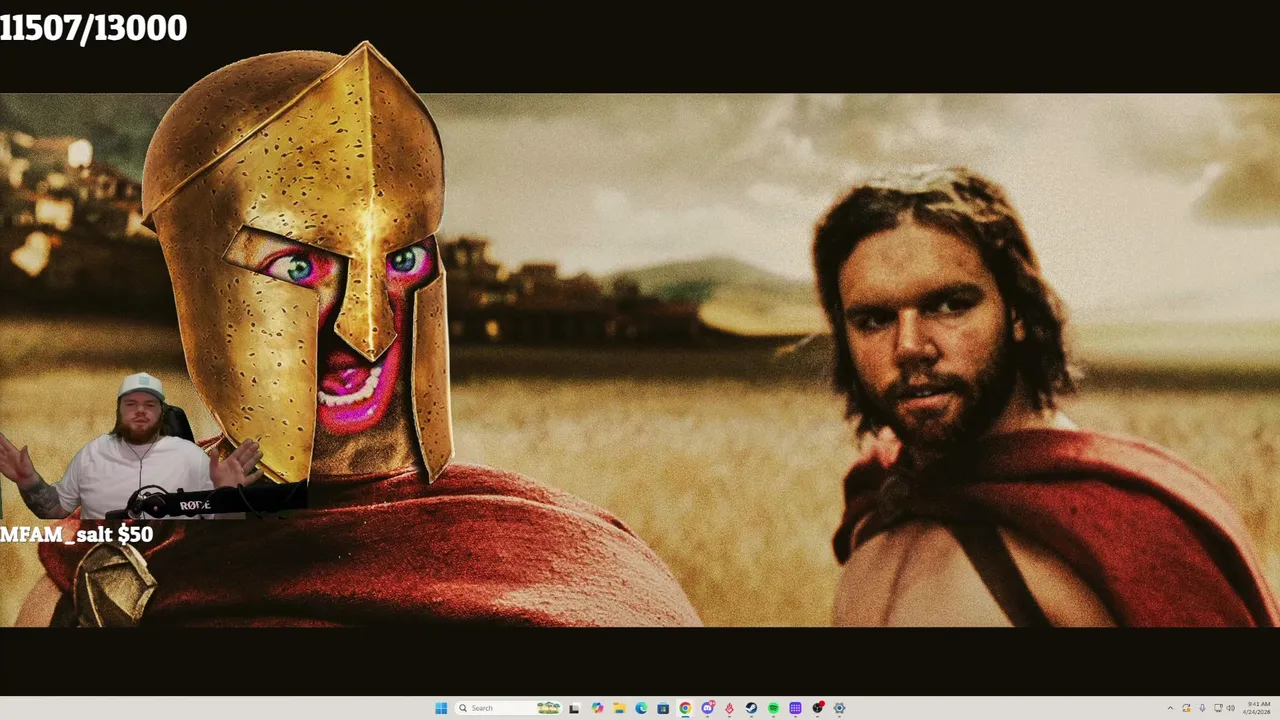Click the sync status tray icon
Screen dimensions: 1280x720
[x=1186, y=708]
